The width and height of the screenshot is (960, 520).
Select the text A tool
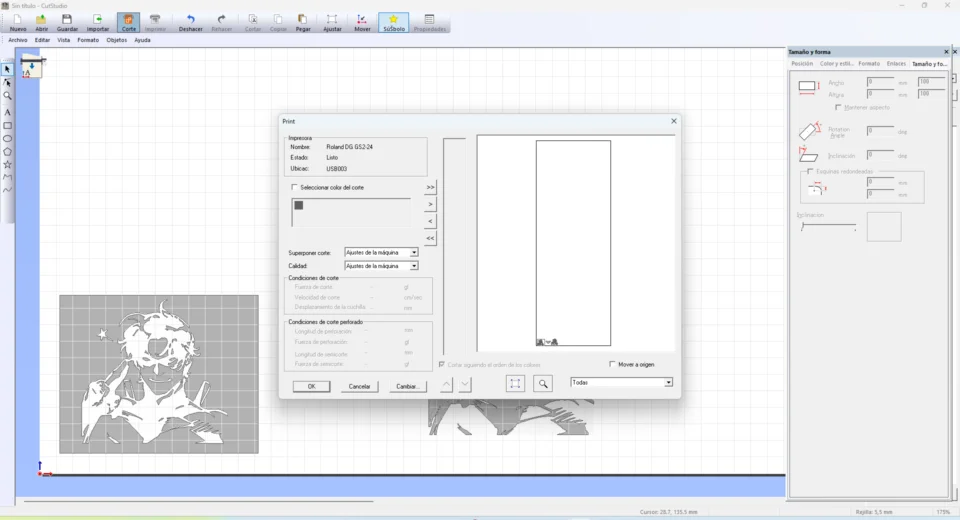[7, 112]
